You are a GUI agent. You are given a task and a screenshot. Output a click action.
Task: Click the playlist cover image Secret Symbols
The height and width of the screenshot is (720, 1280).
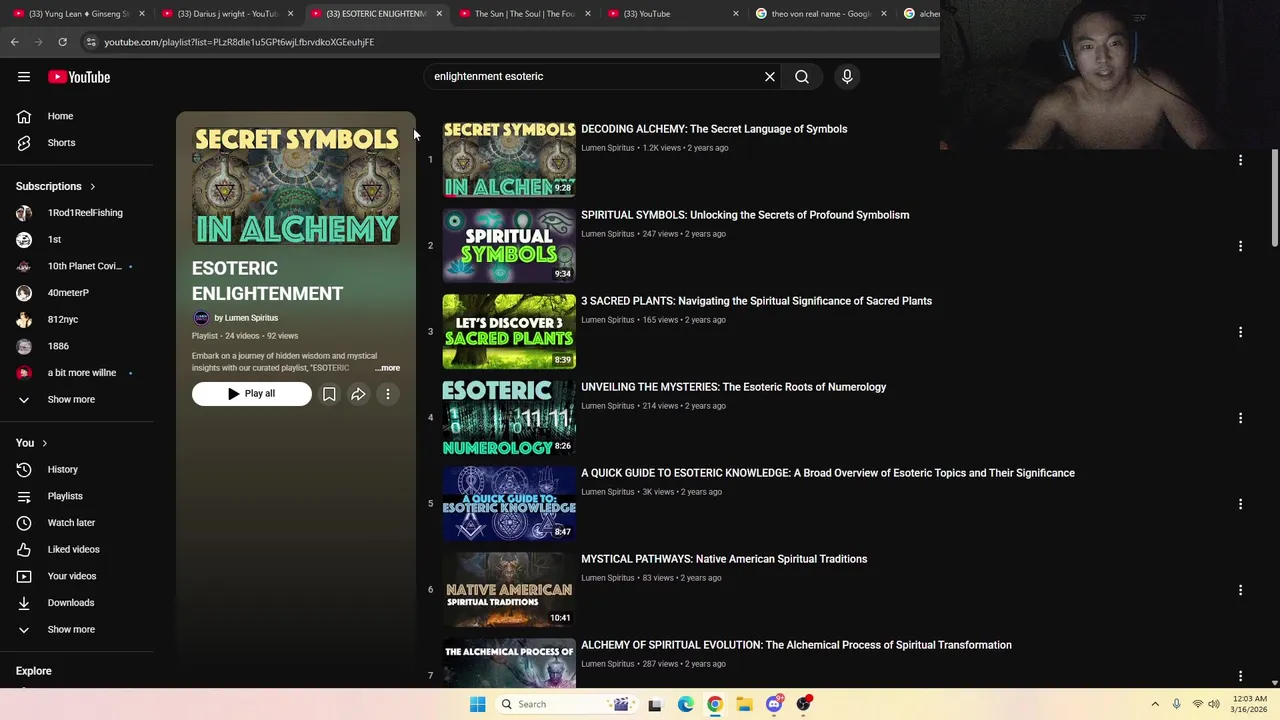(x=296, y=187)
